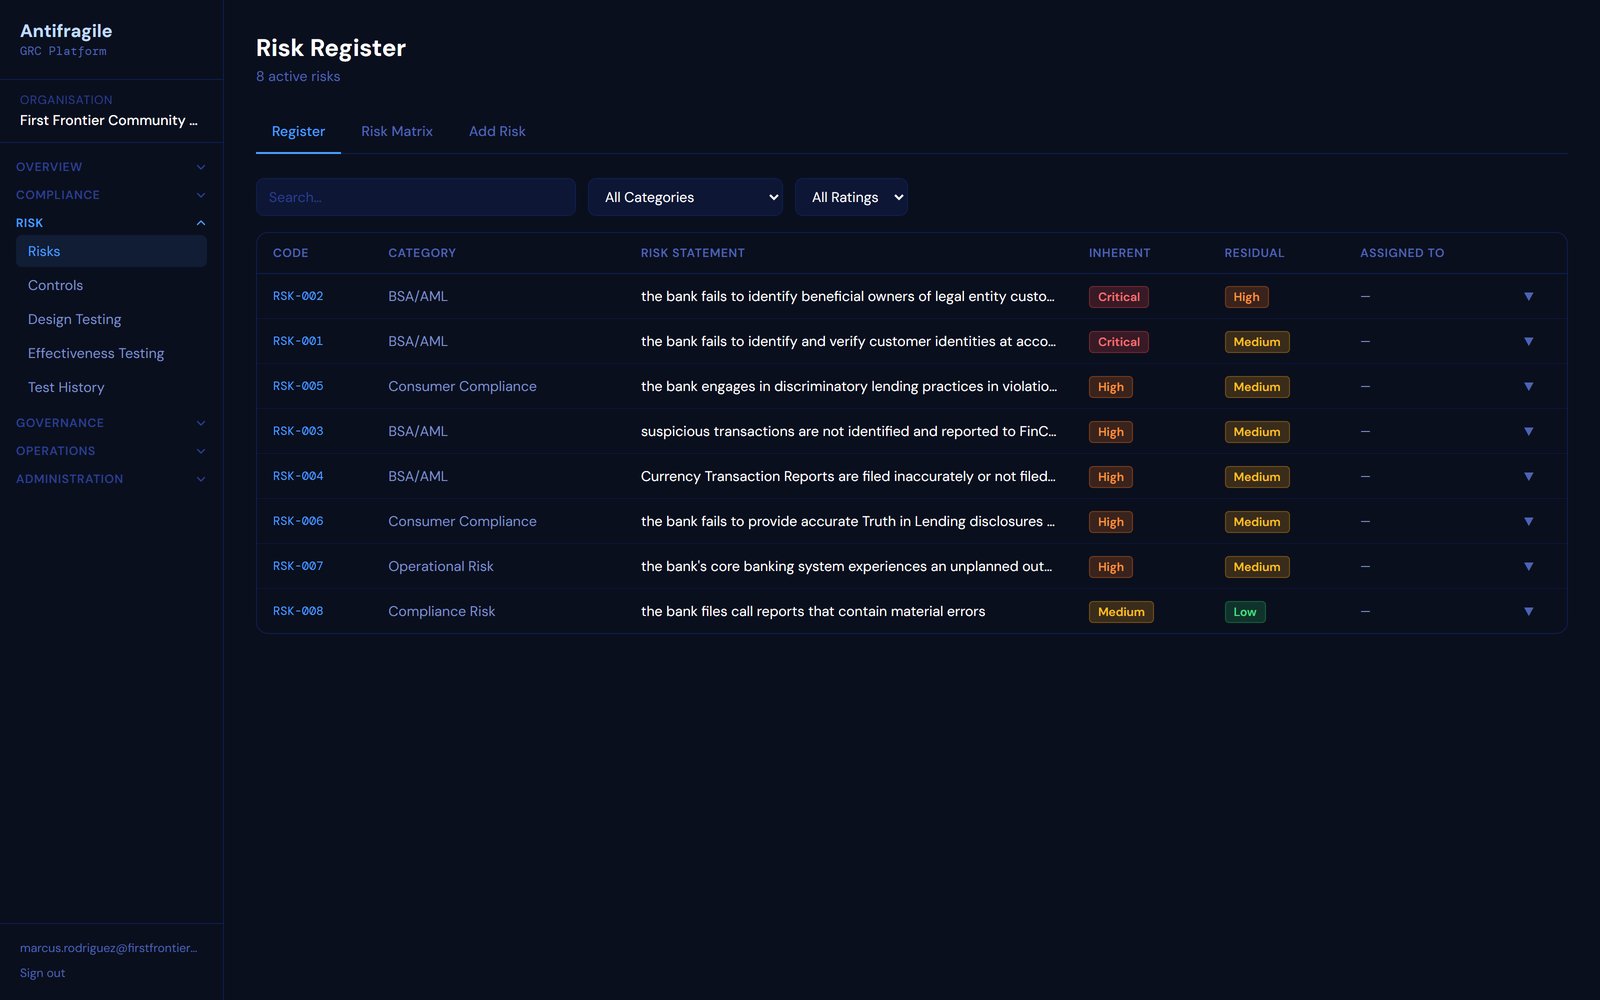This screenshot has width=1600, height=1000.
Task: Expand row RSK-008 details arrow
Action: [1528, 611]
